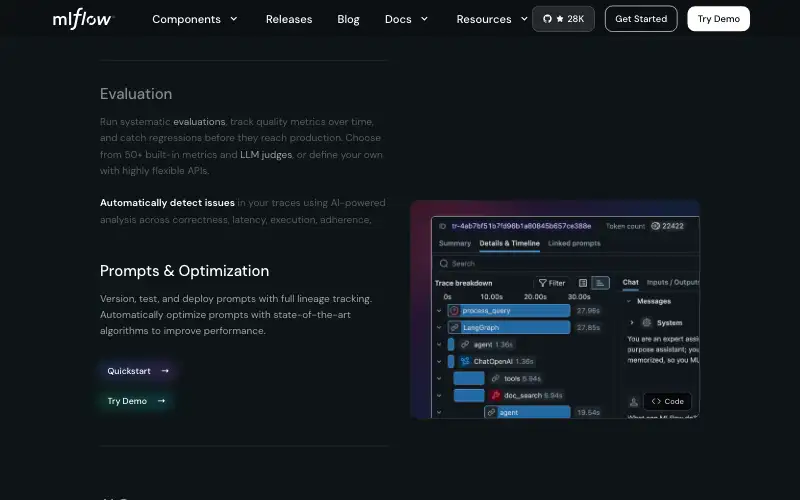Open the GitHub 28K stars link
The image size is (800, 500).
(x=563, y=19)
